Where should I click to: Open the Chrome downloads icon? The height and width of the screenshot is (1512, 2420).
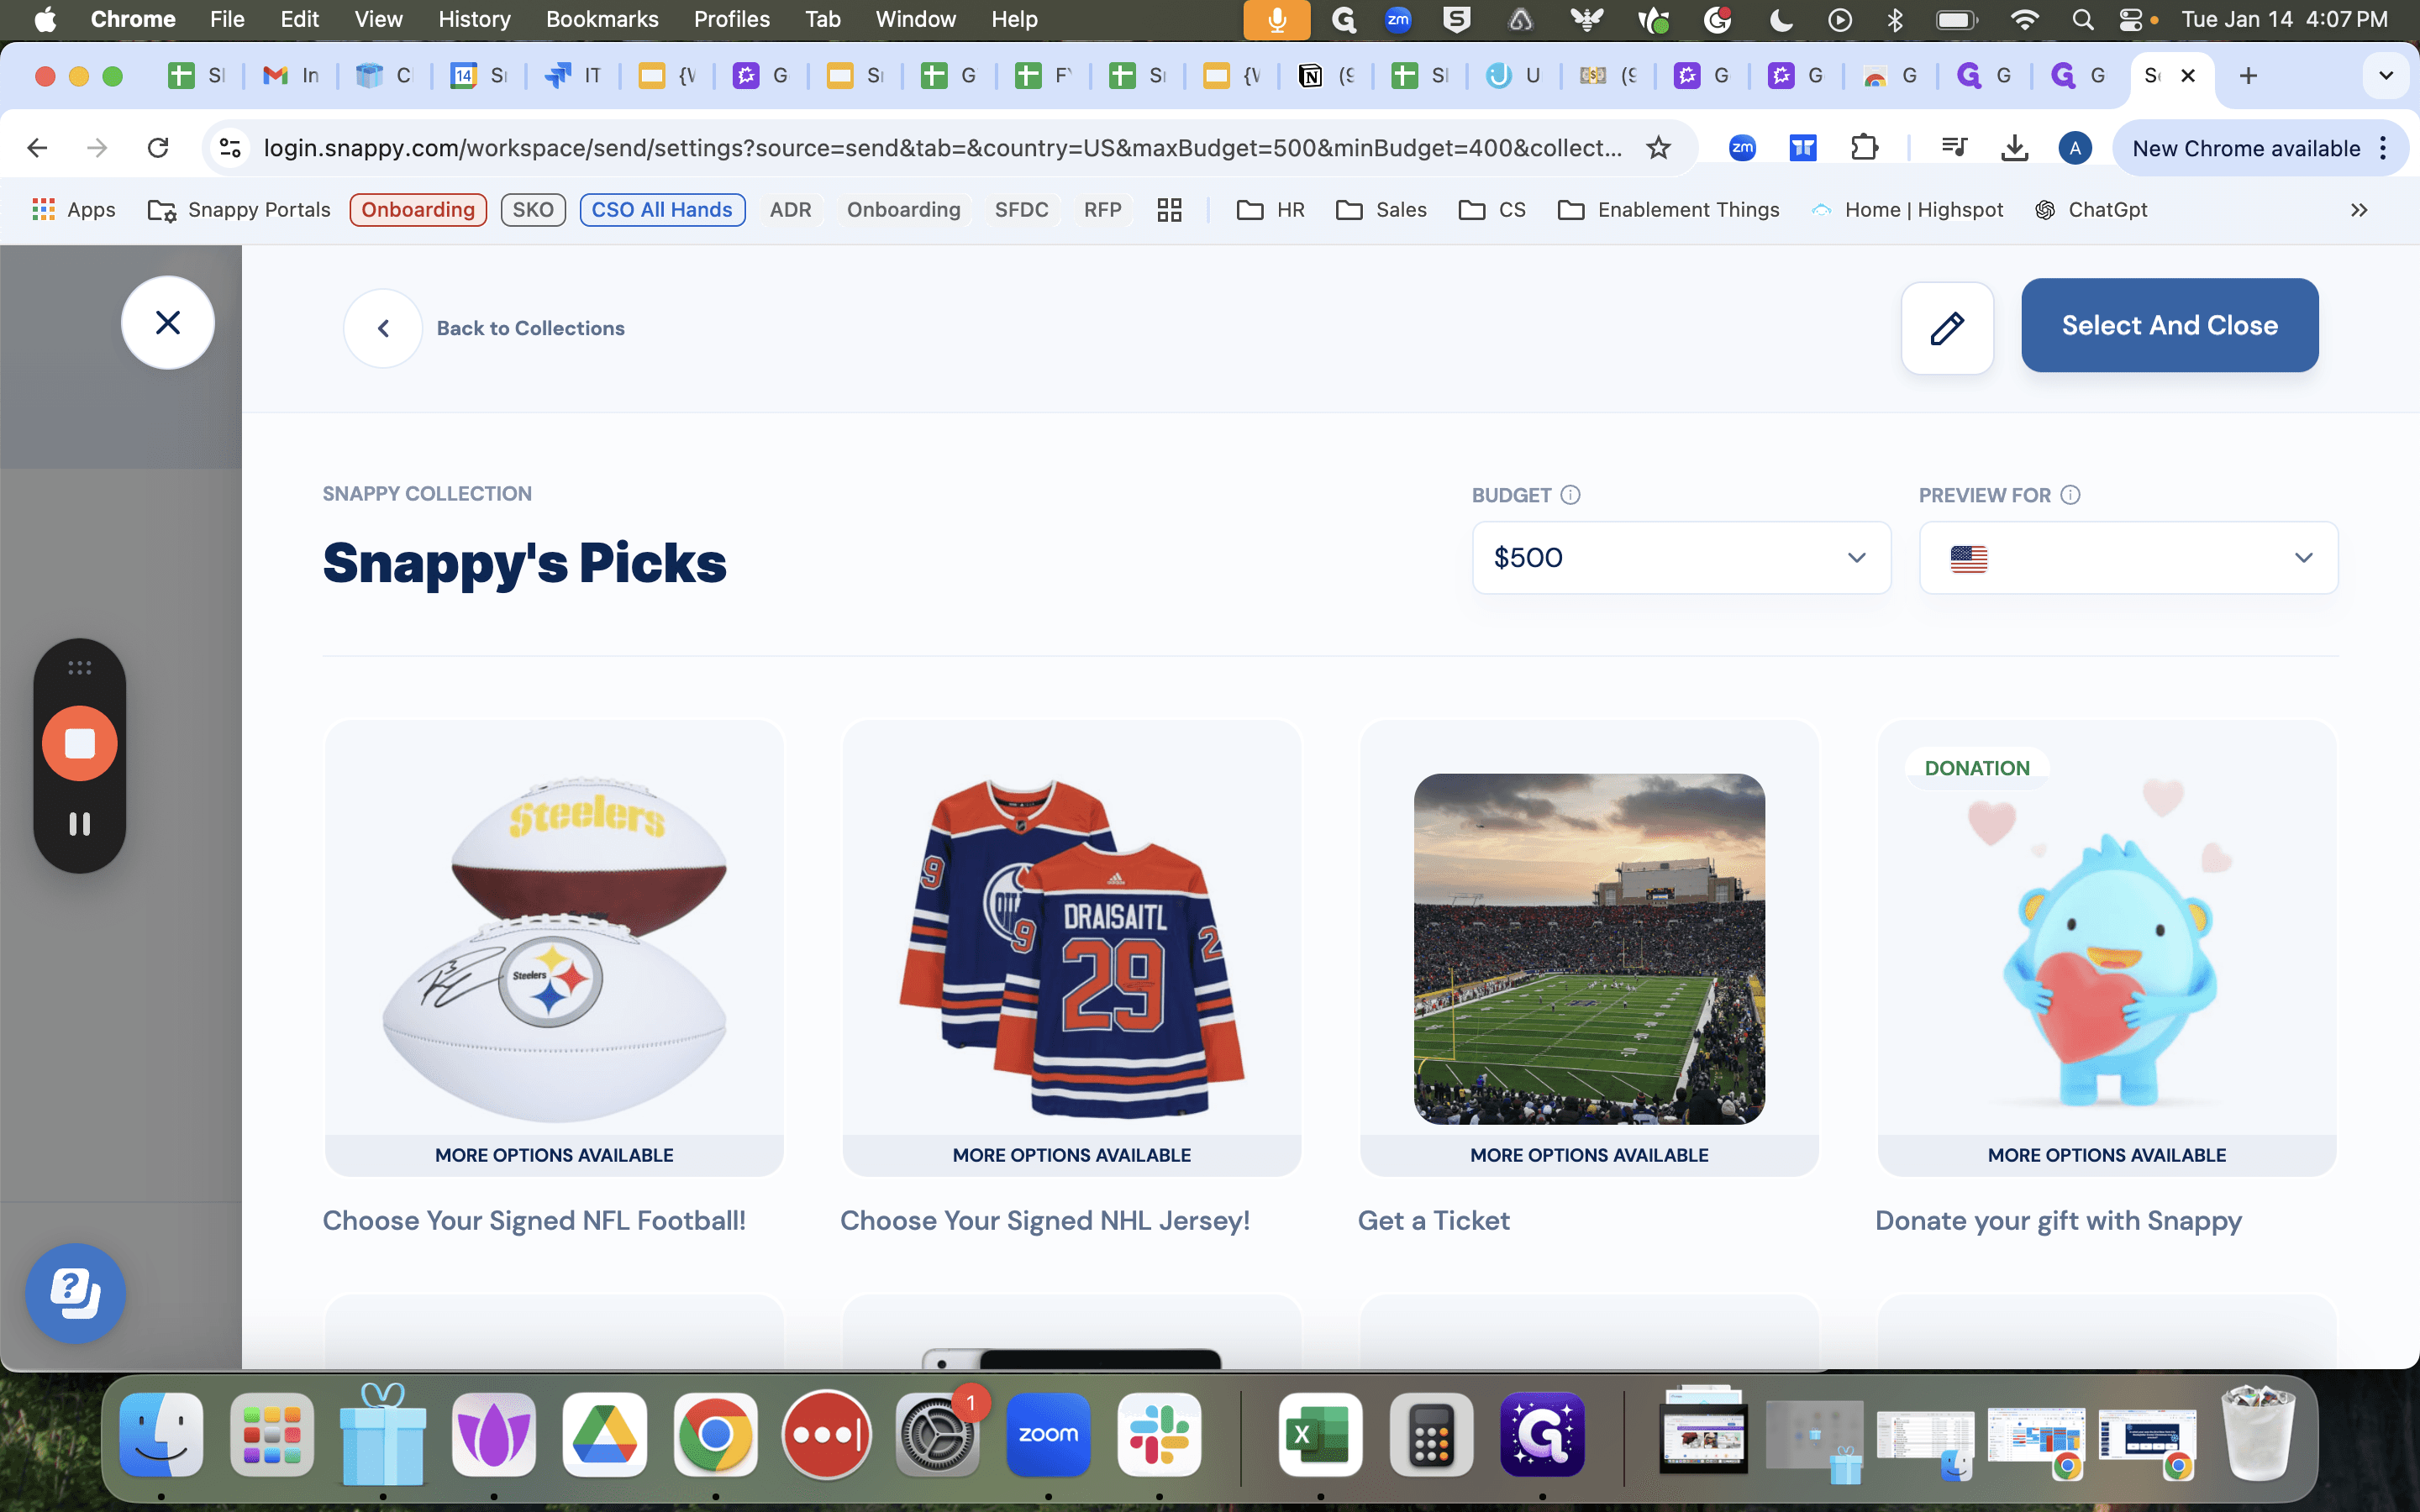coord(2014,148)
